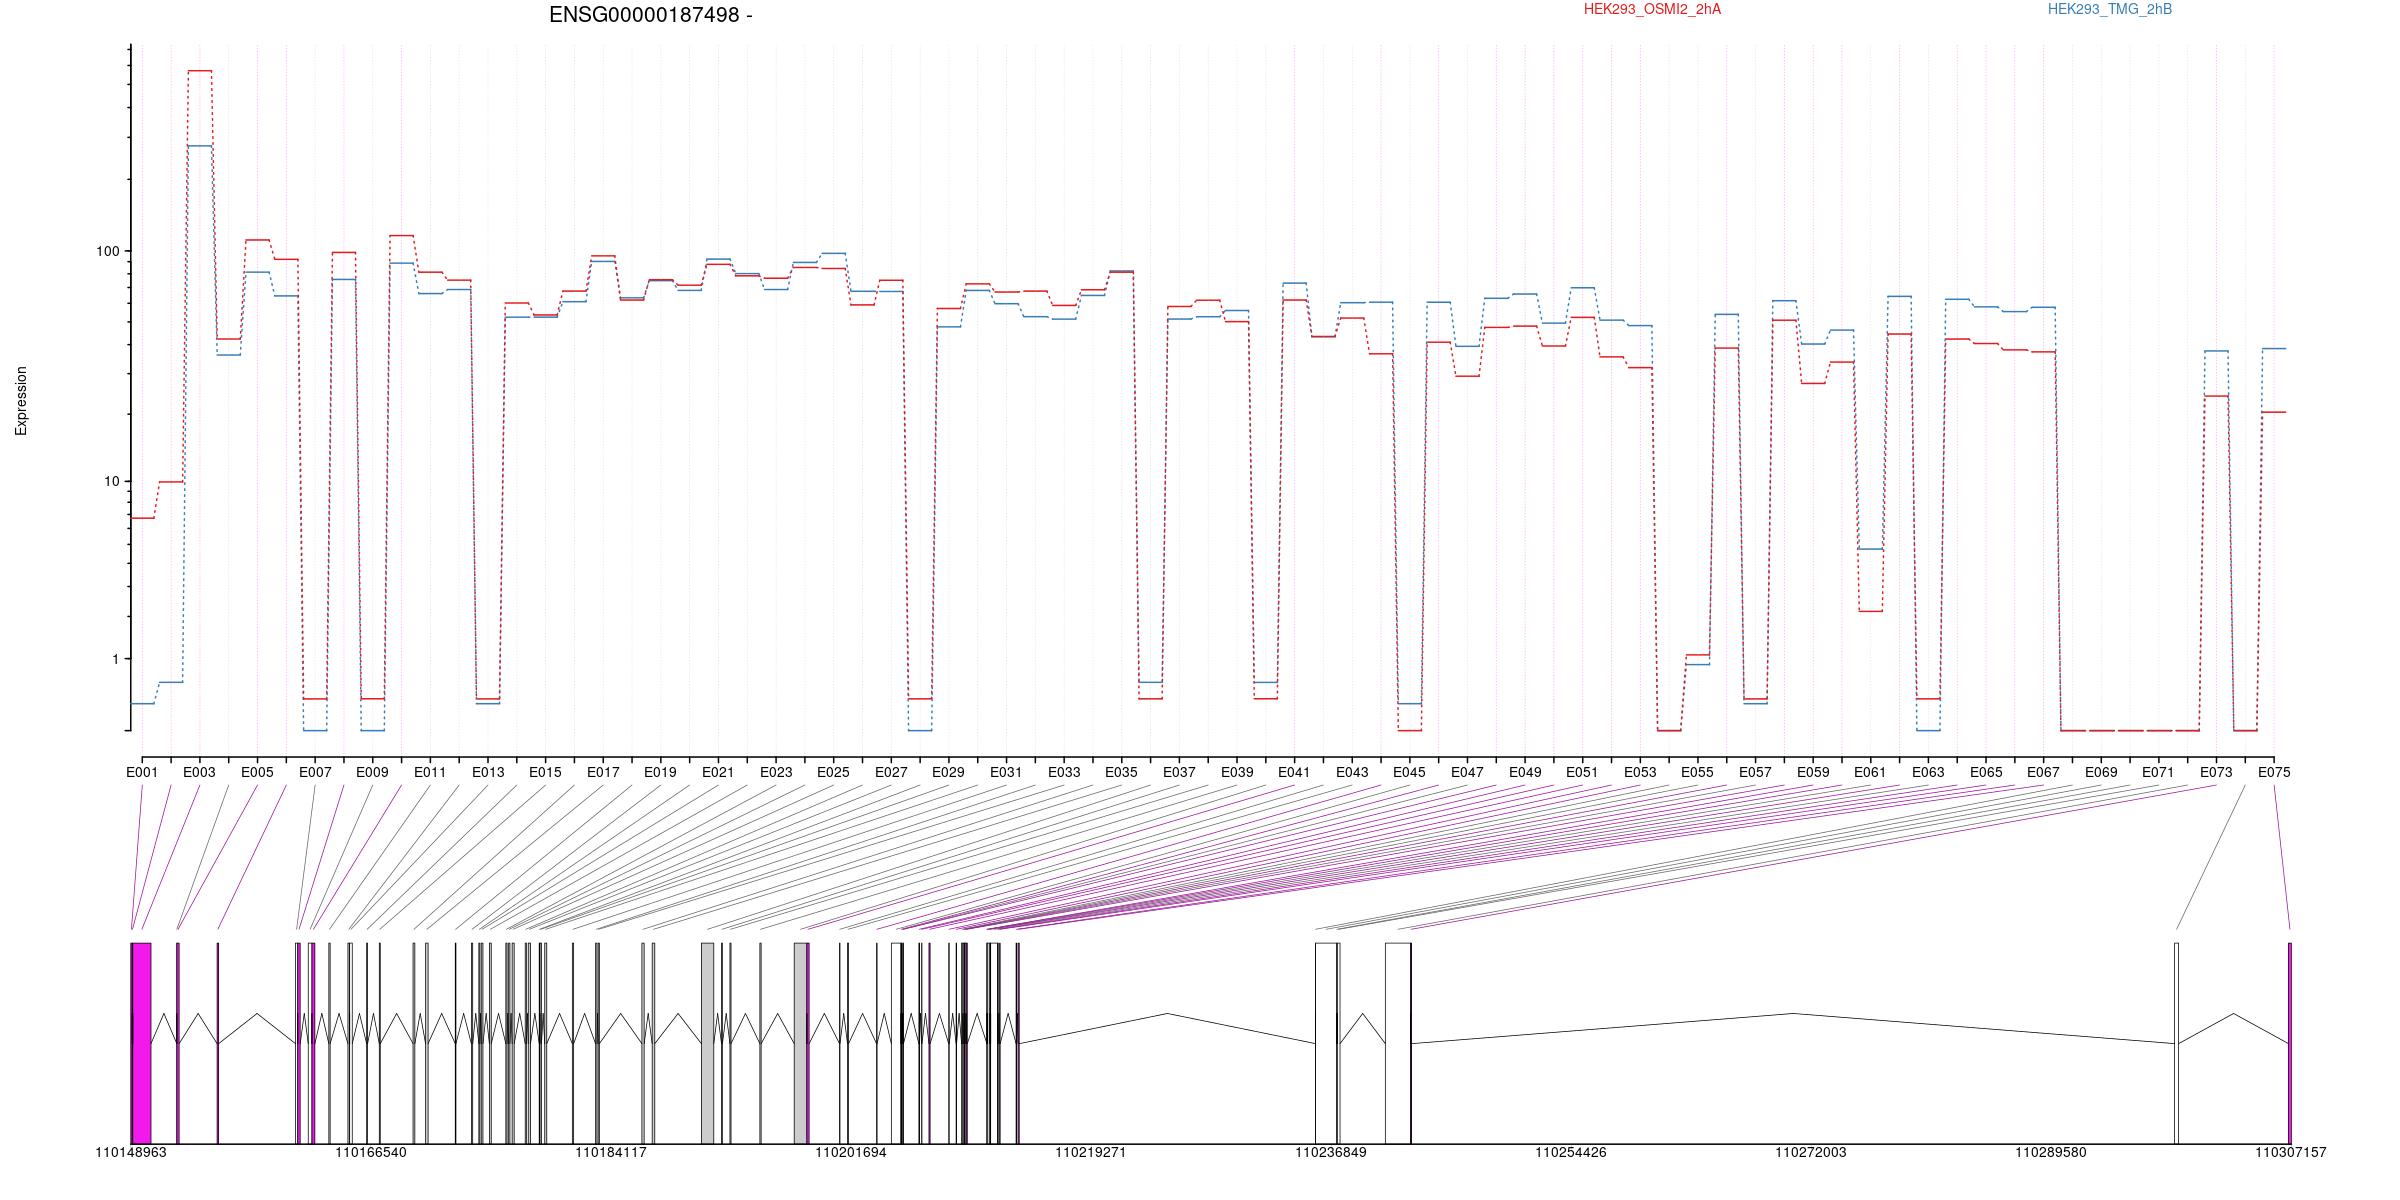The height and width of the screenshot is (1200, 2400).
Task: Click exon label E067
Action: [2043, 772]
